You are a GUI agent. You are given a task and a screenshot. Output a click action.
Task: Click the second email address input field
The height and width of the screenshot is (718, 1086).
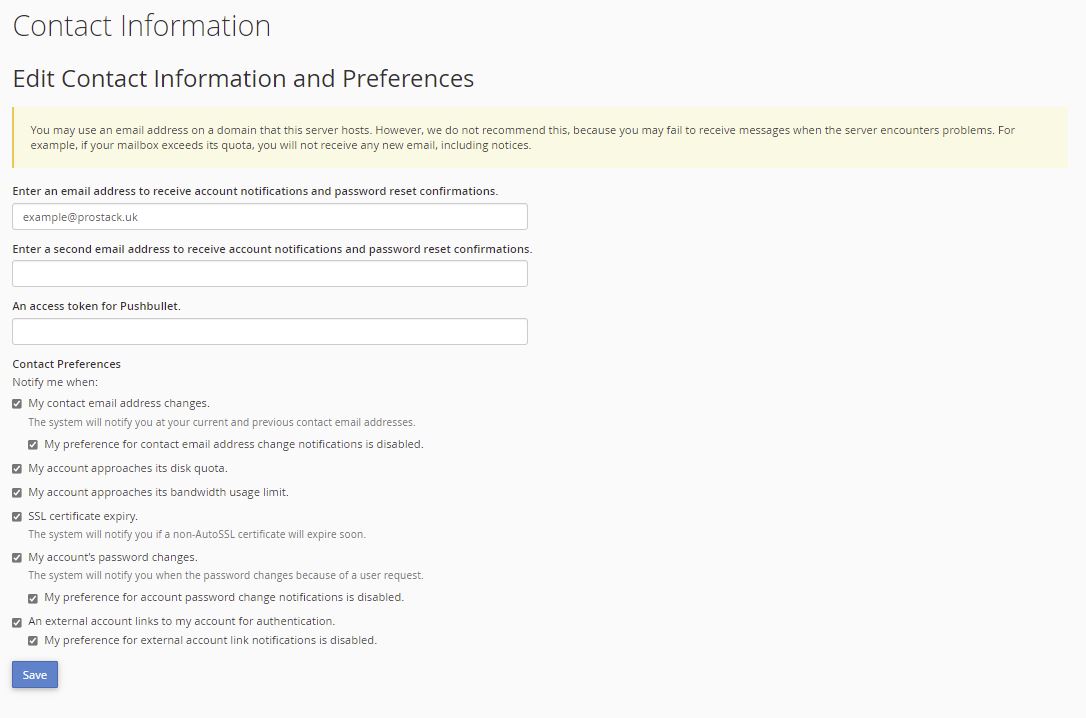pos(269,274)
